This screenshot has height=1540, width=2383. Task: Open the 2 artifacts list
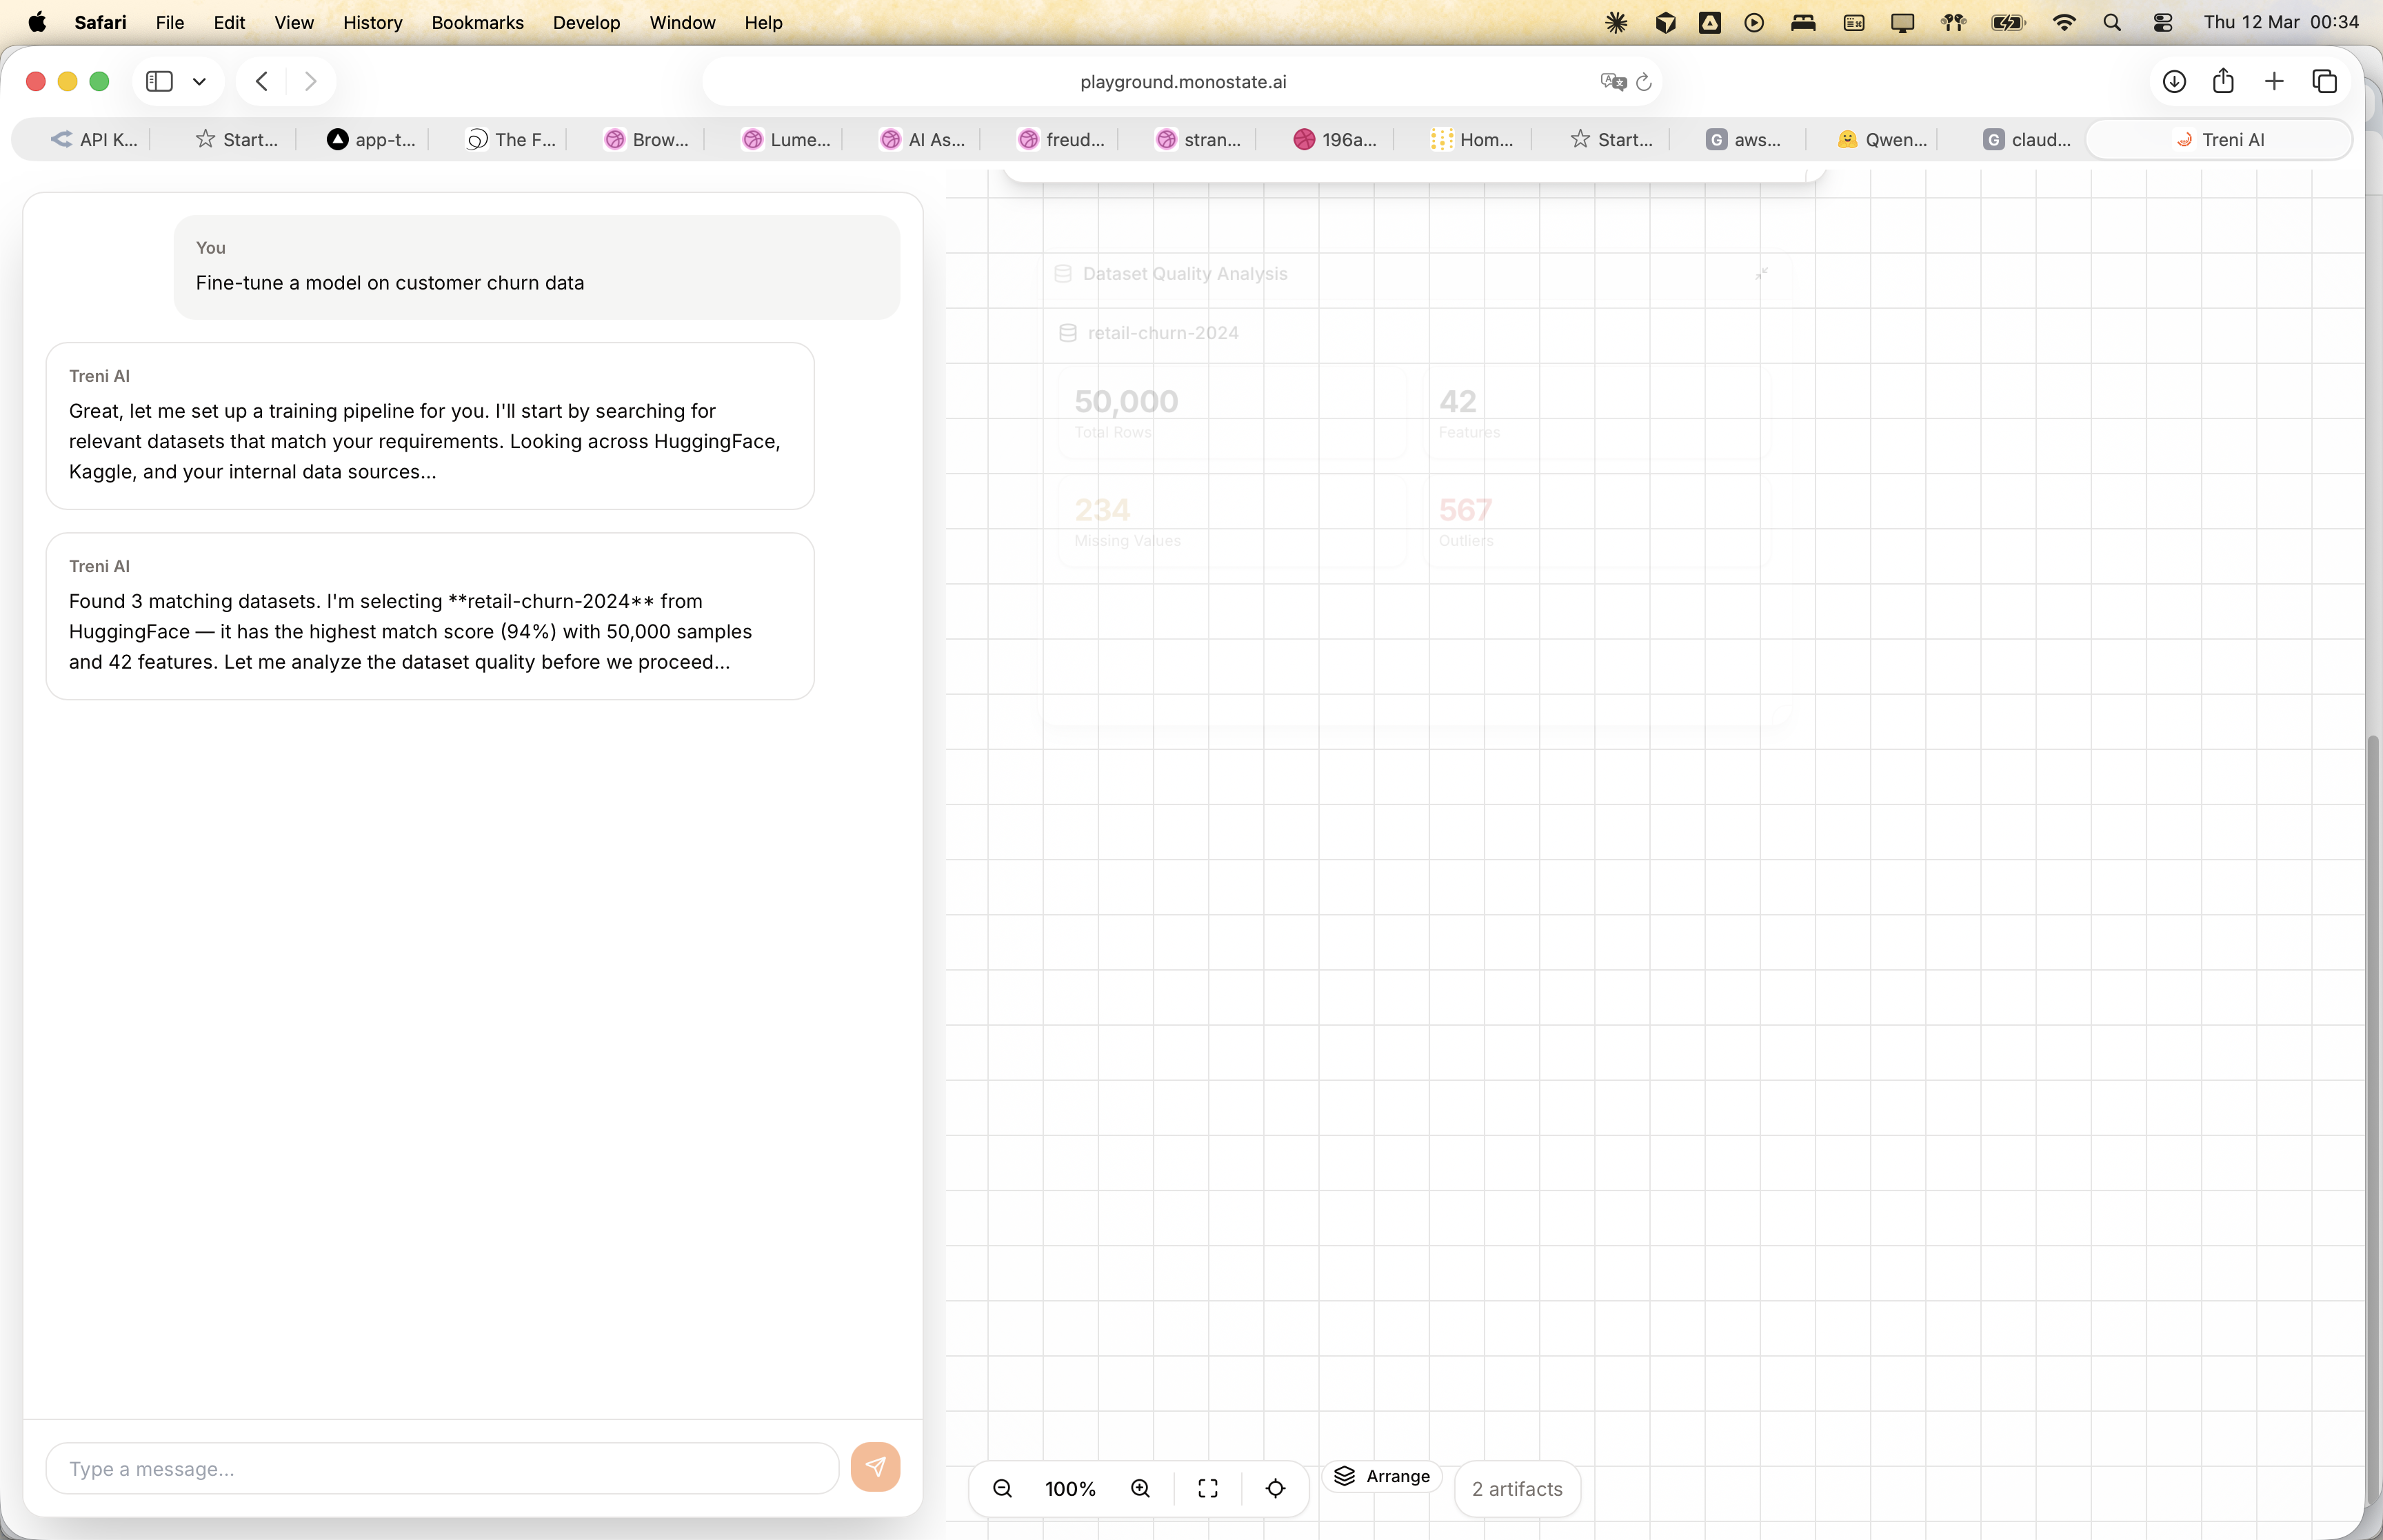tap(1517, 1489)
